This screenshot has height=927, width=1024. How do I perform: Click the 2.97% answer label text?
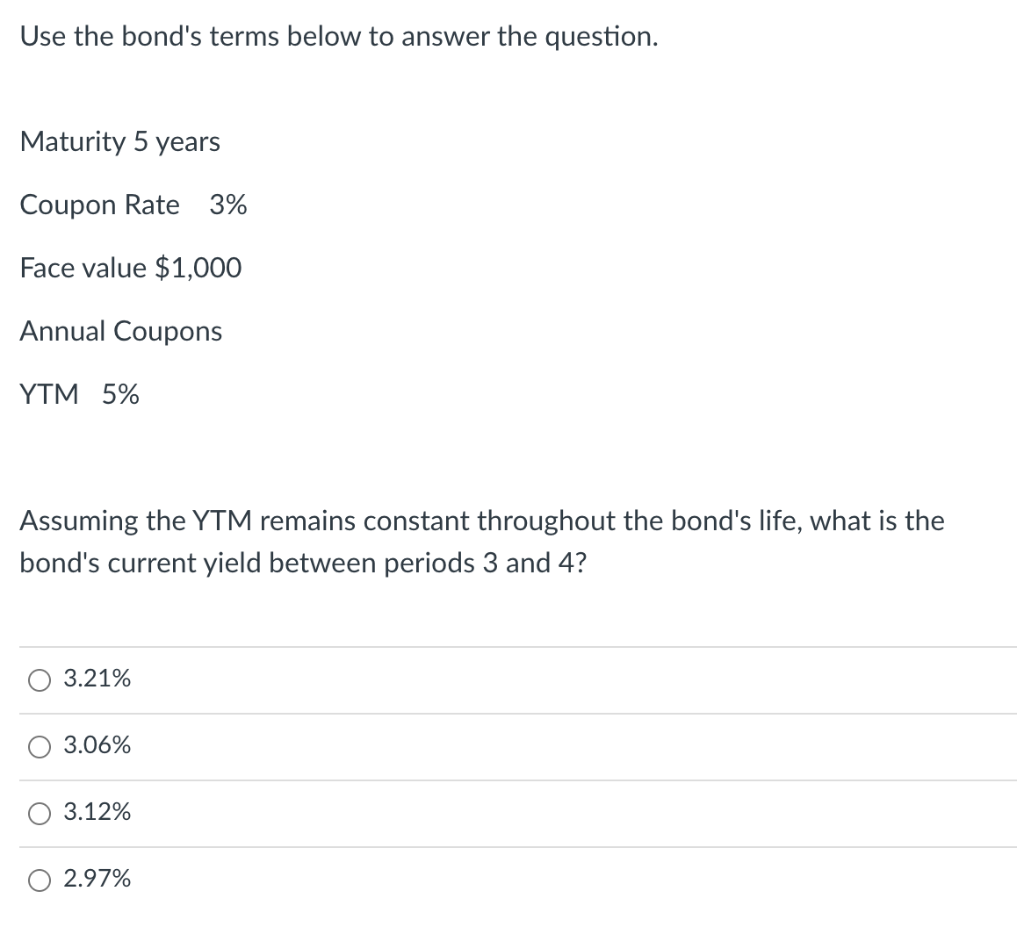[x=96, y=879]
